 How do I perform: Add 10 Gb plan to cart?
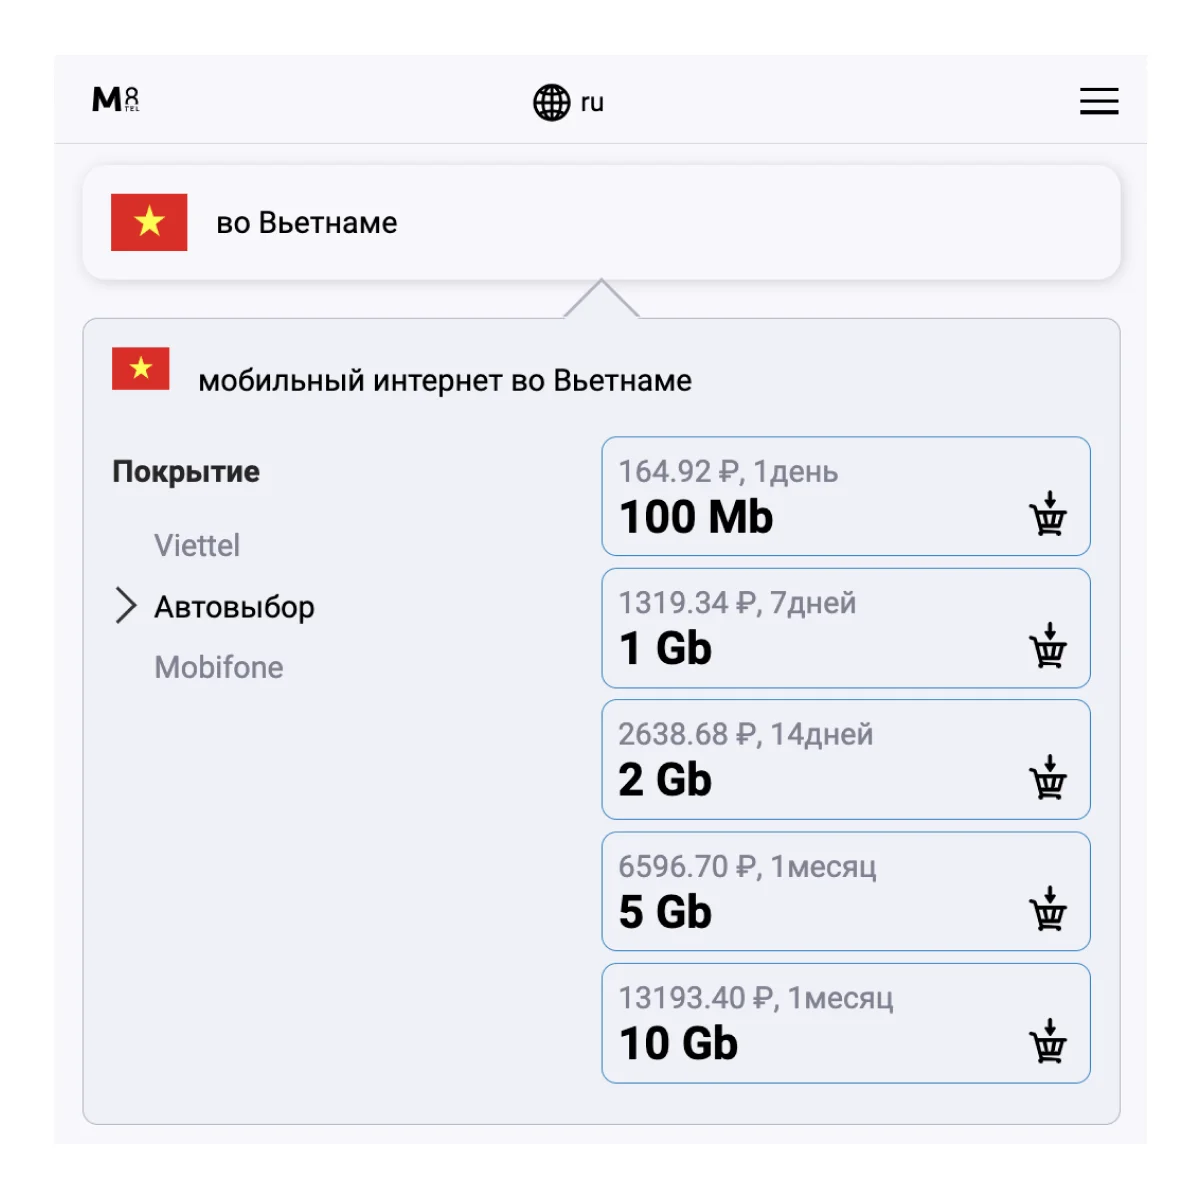pos(1048,1041)
